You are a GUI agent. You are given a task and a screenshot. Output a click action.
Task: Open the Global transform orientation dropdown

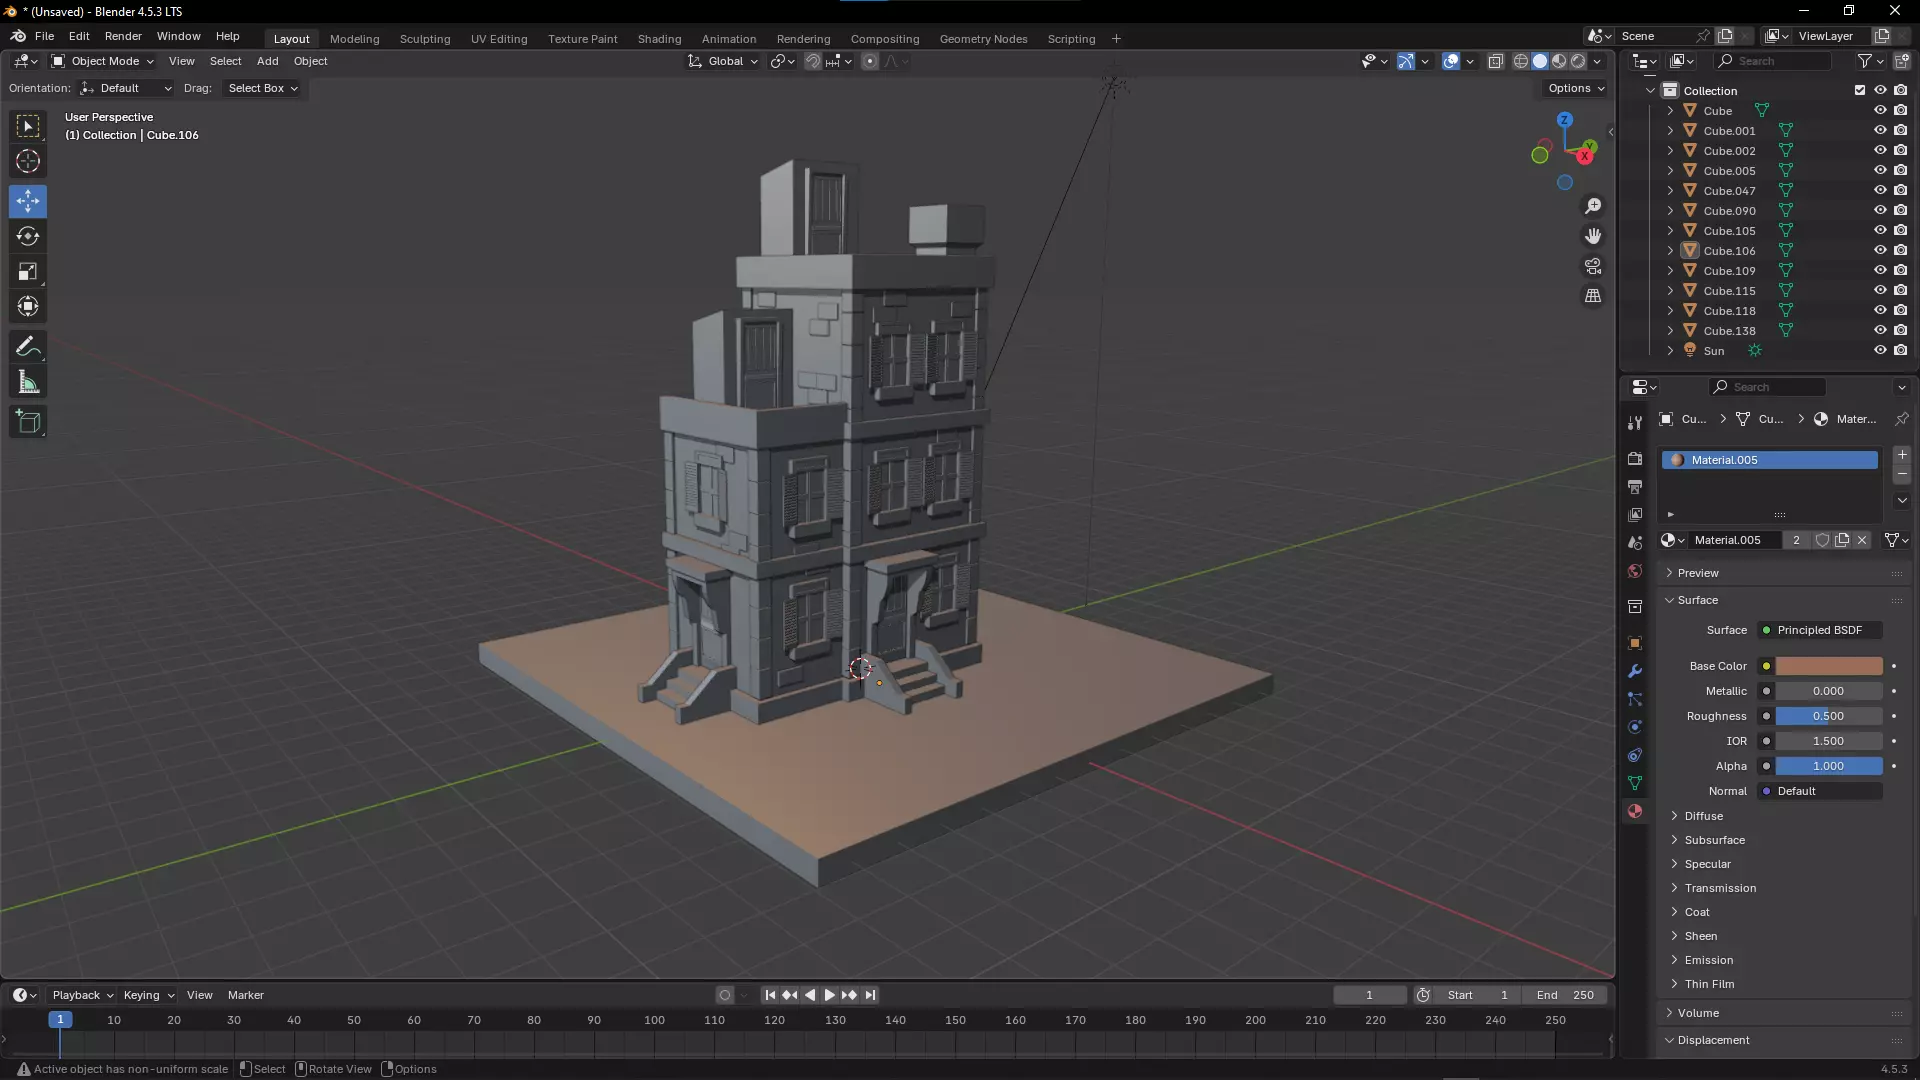click(723, 61)
